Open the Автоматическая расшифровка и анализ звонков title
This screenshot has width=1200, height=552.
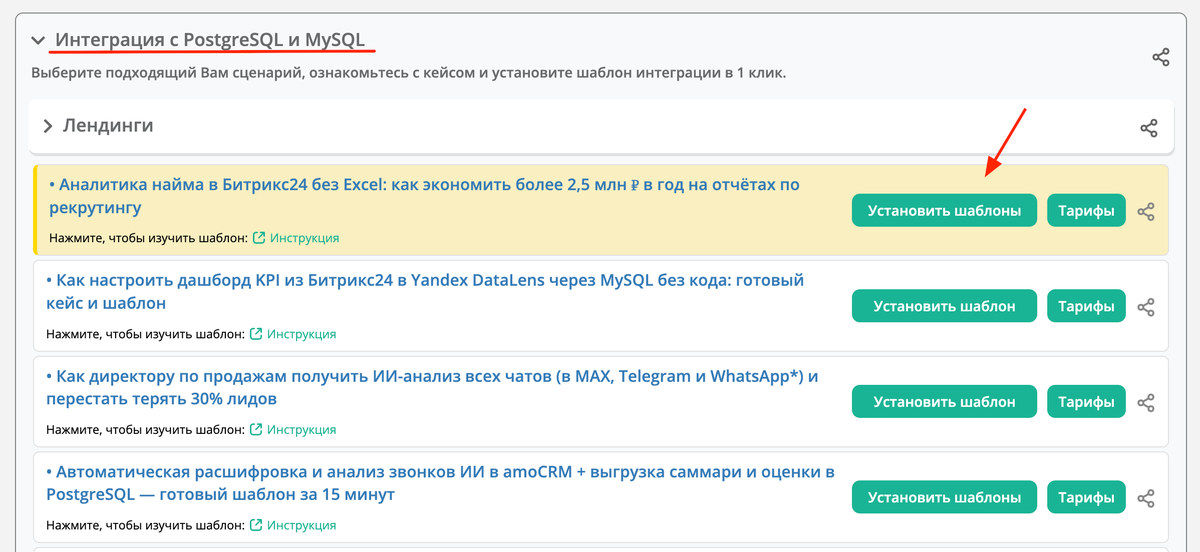[x=440, y=482]
